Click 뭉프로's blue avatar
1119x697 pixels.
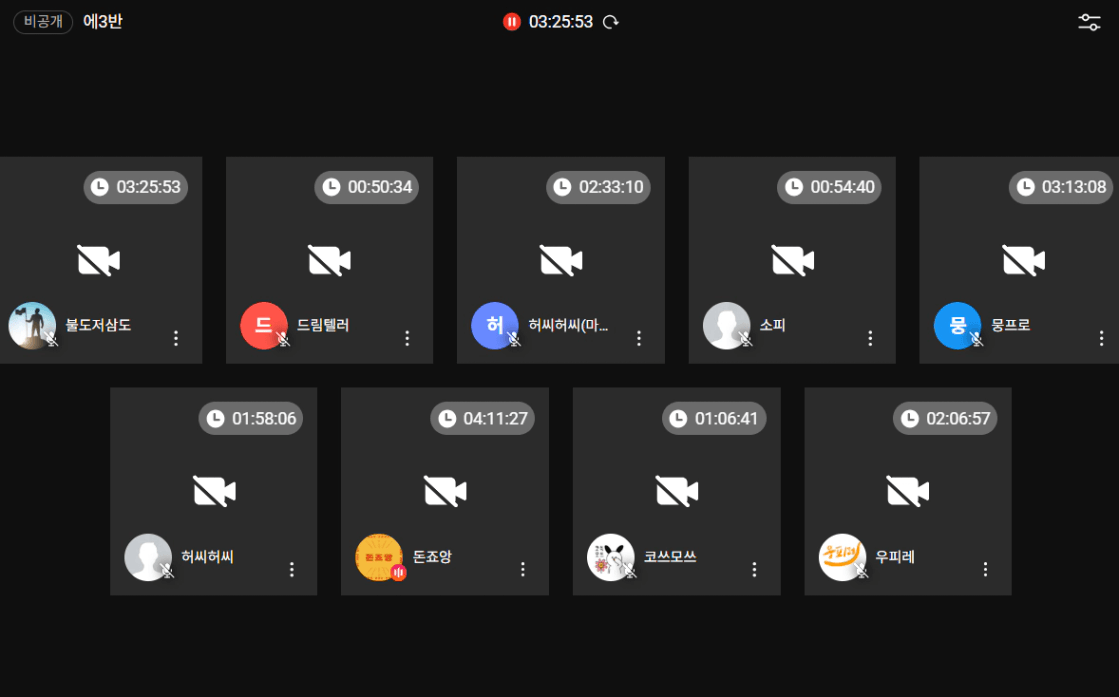pyautogui.click(x=958, y=325)
